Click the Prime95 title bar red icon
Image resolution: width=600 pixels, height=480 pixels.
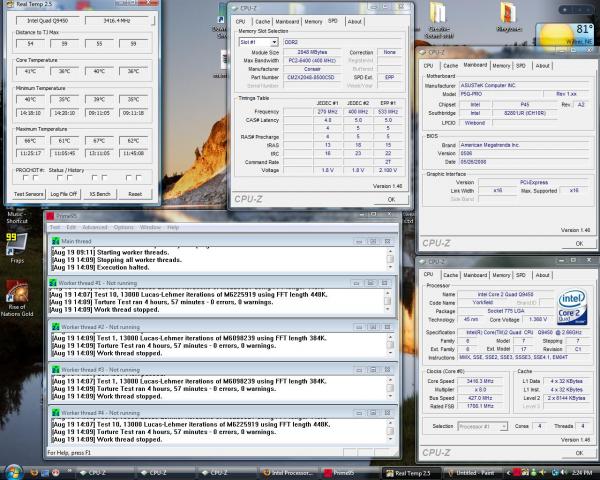coord(50,216)
